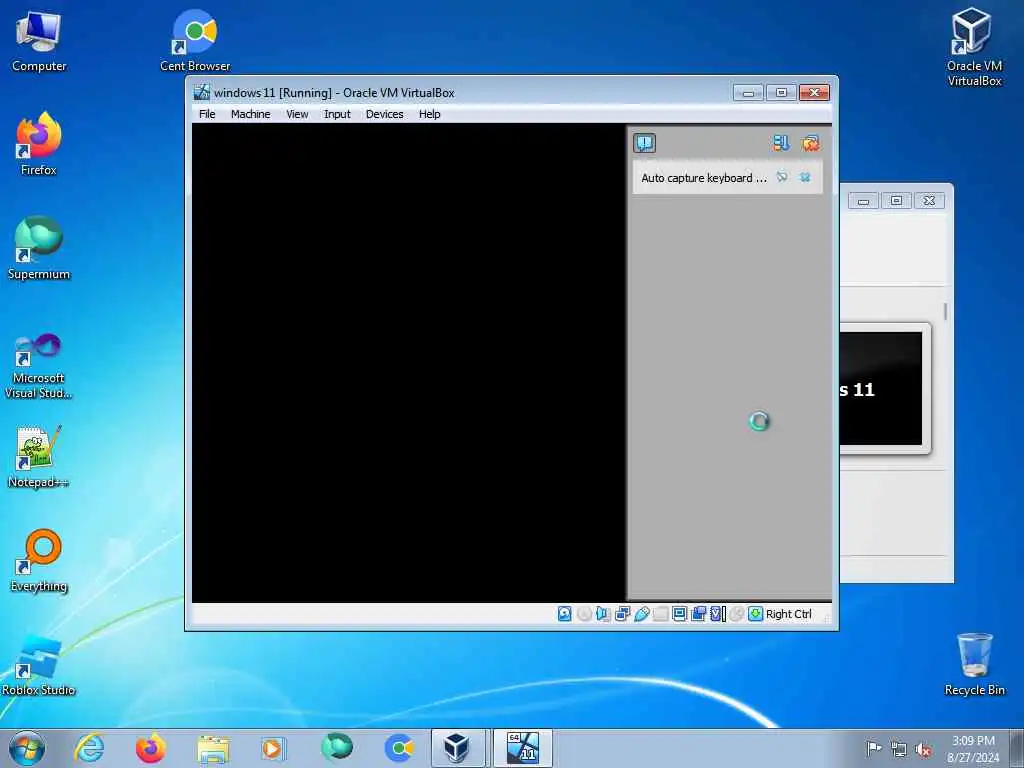Open the network tray icon
This screenshot has width=1024, height=768.
click(899, 749)
